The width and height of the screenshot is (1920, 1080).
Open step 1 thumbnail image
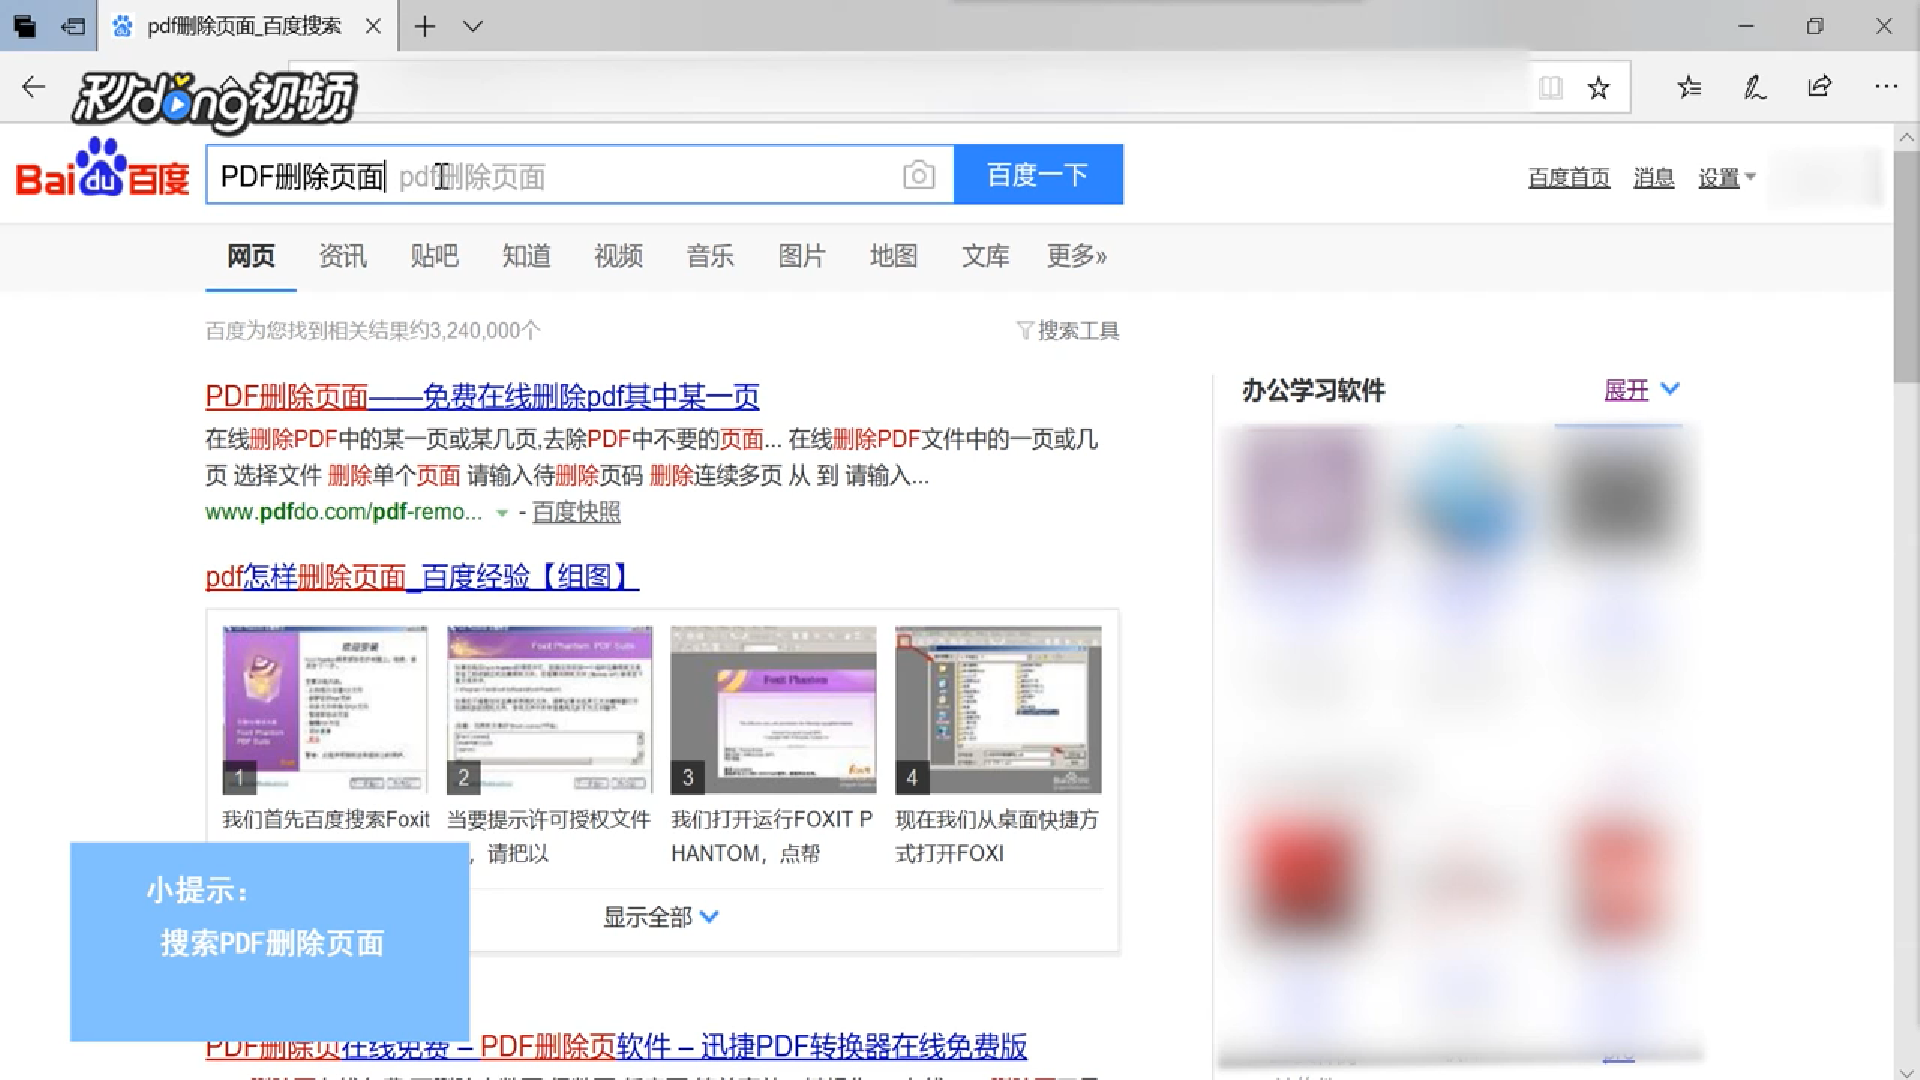[325, 710]
